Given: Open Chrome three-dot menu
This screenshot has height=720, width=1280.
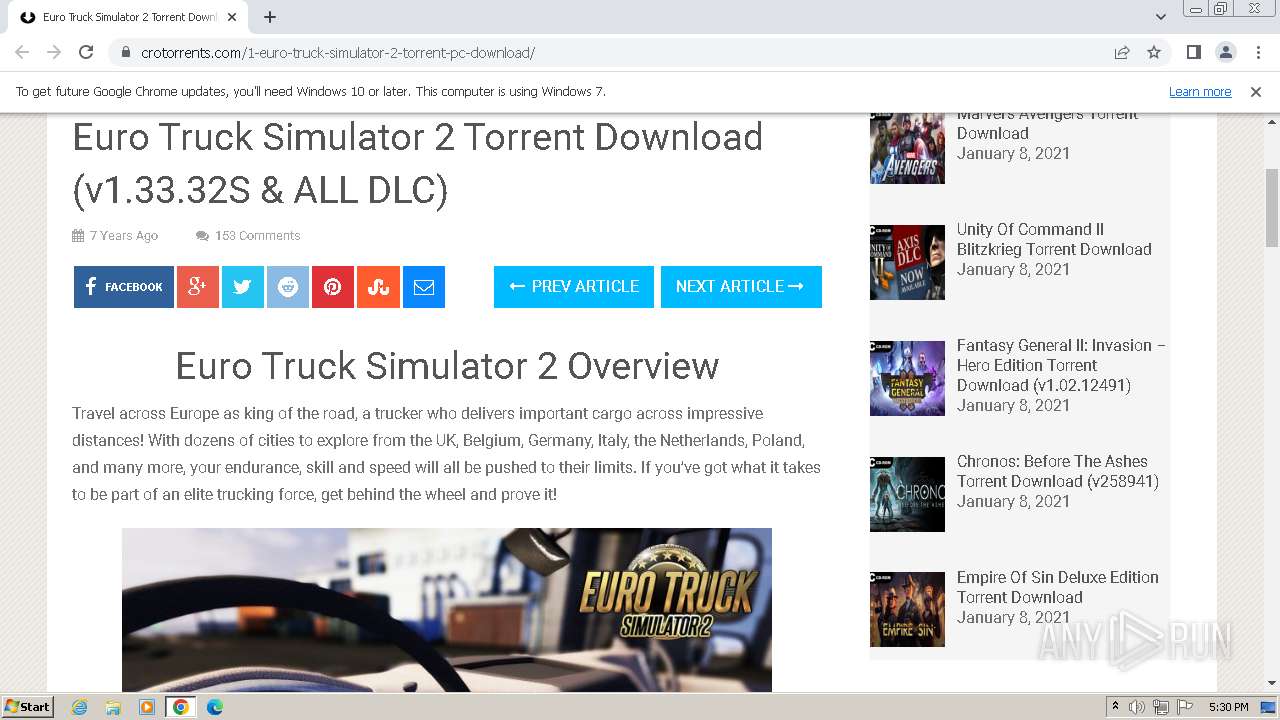Looking at the screenshot, I should 1257,52.
